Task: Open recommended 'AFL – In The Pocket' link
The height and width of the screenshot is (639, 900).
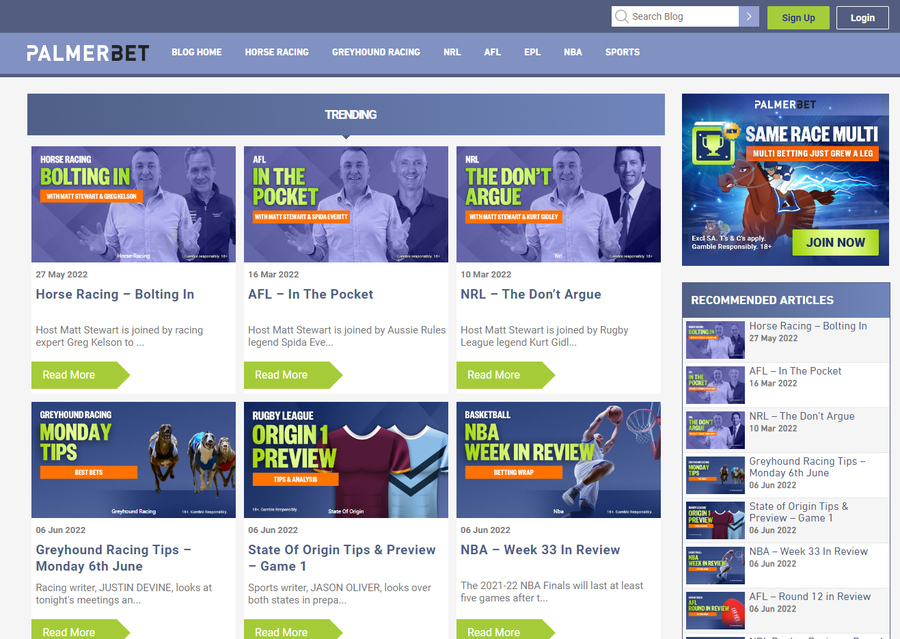Action: (x=795, y=371)
